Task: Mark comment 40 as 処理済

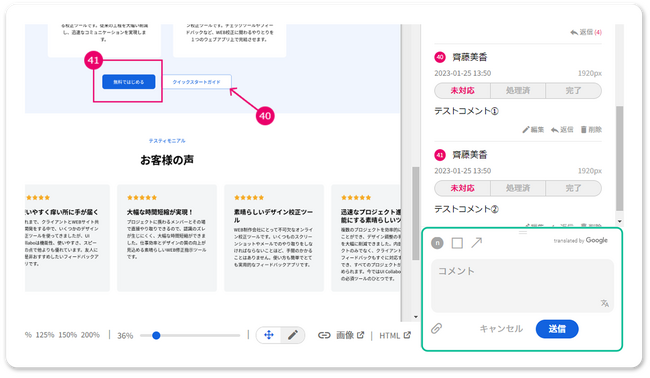Action: coord(518,90)
